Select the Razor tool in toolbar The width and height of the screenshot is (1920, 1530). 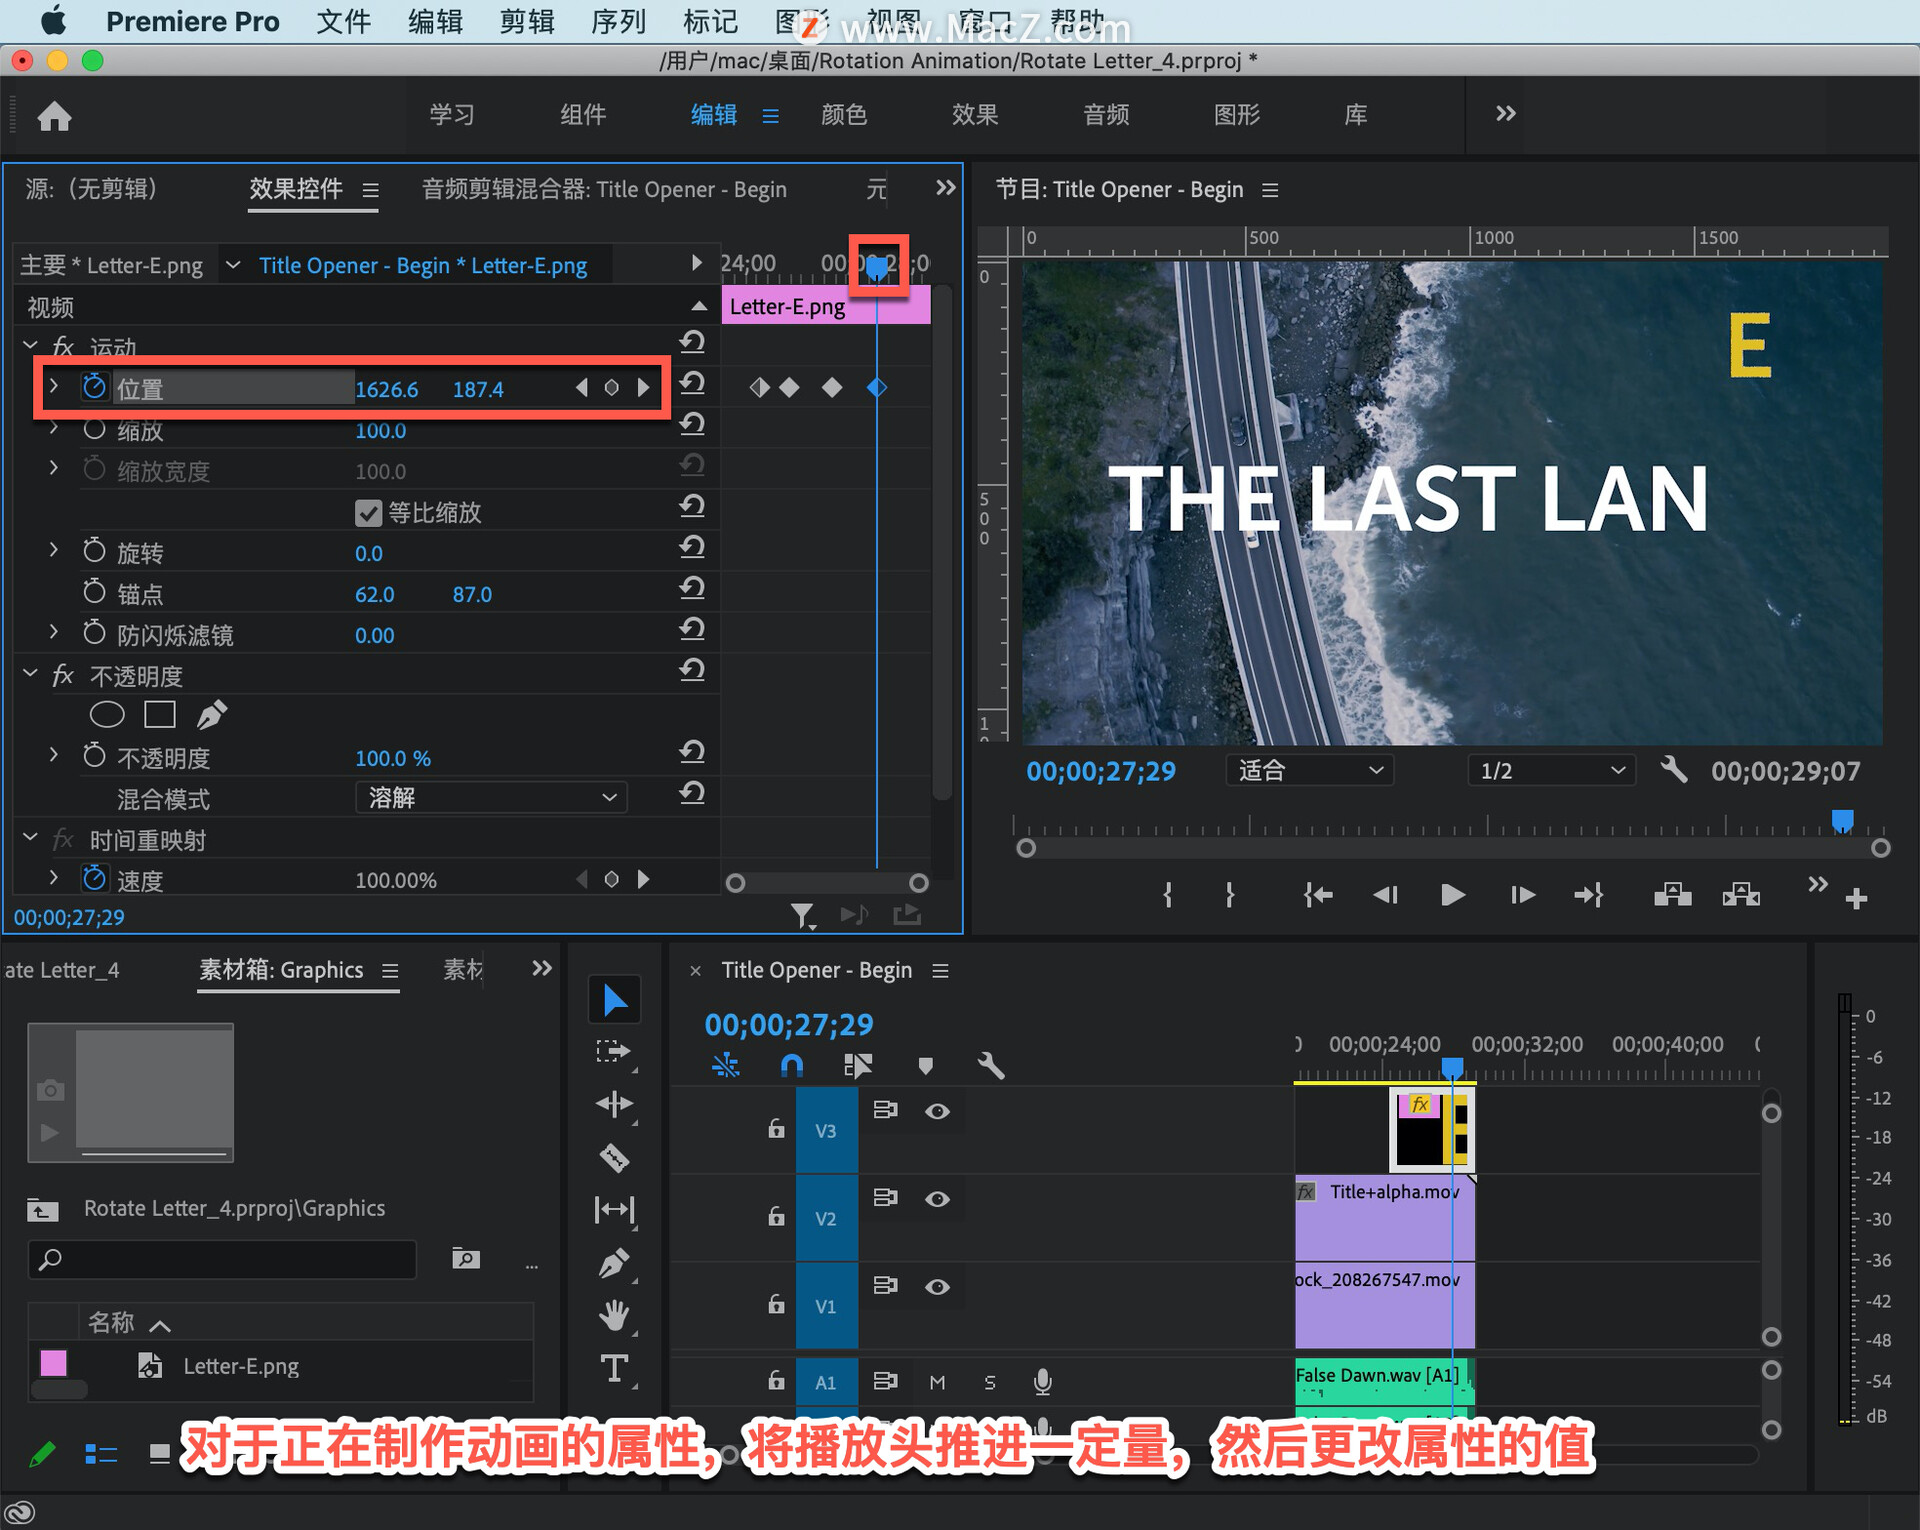(x=614, y=1158)
